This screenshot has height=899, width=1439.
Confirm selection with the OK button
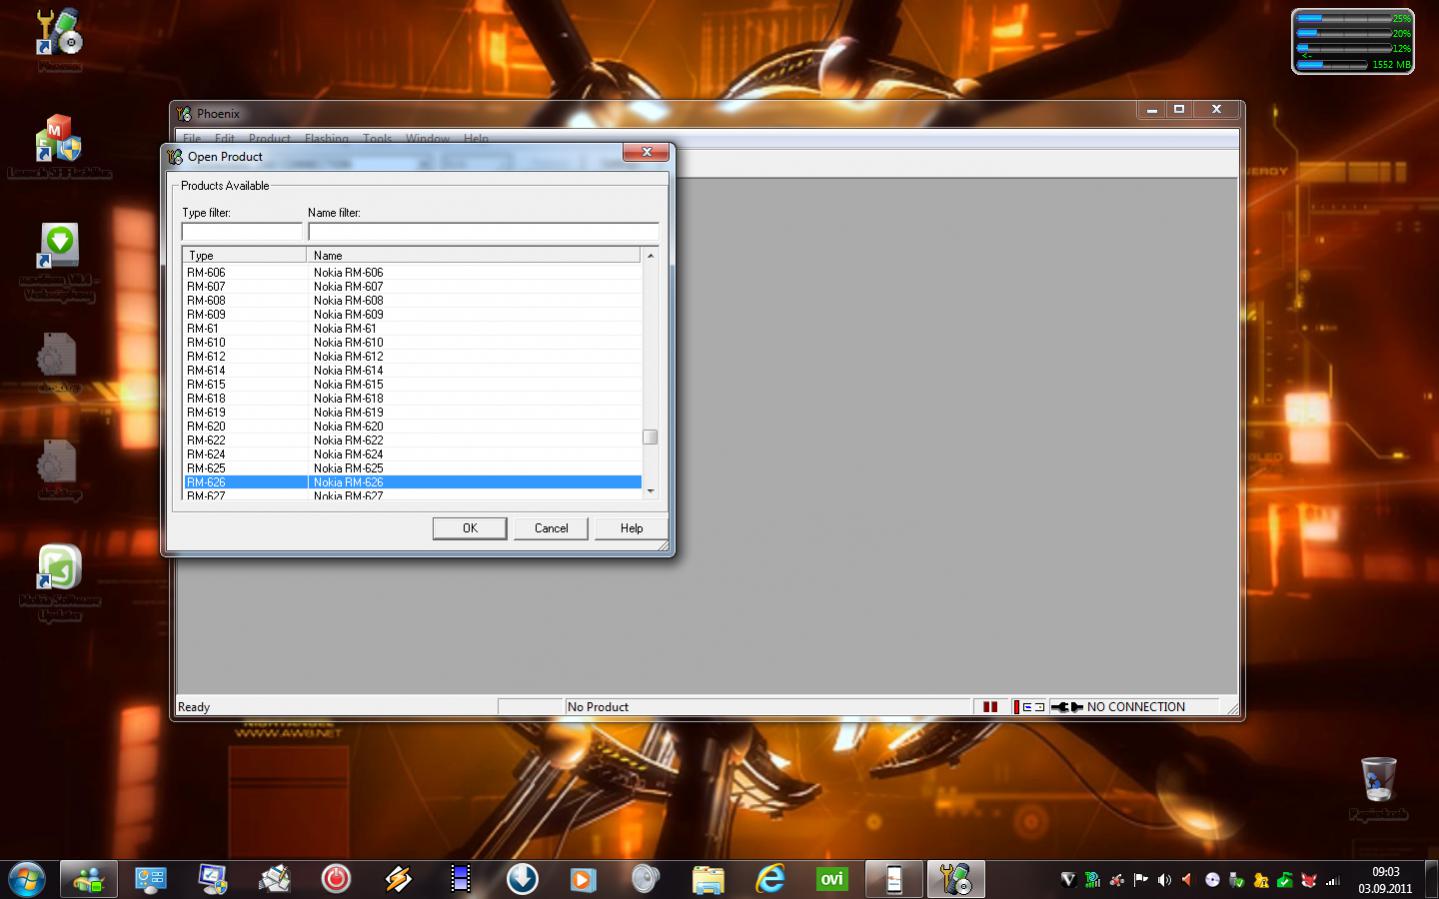[x=470, y=528]
